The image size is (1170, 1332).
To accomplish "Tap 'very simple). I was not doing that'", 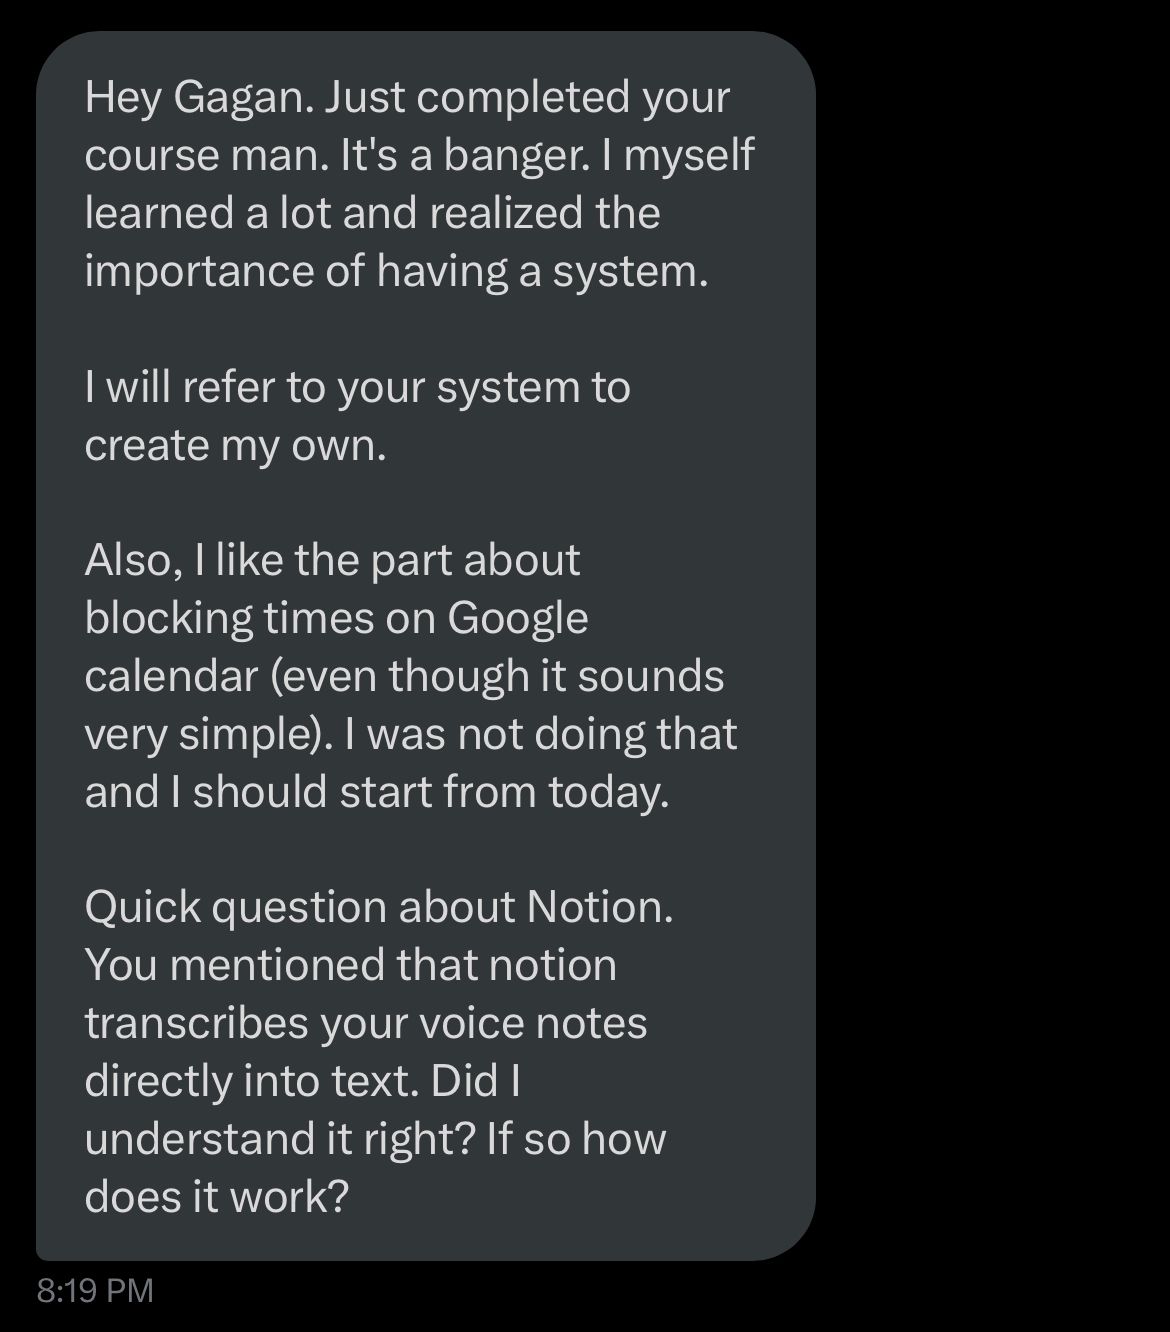I will pos(411,735).
